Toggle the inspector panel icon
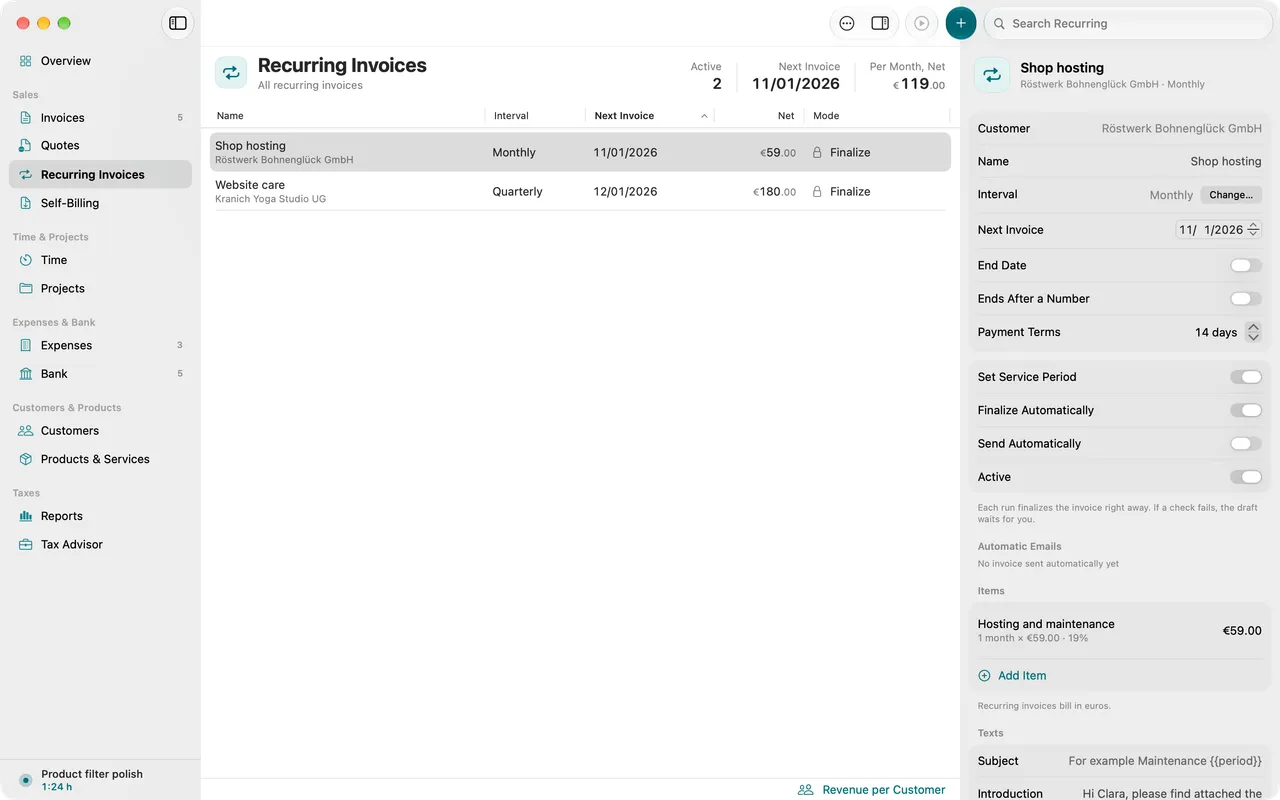 (880, 23)
